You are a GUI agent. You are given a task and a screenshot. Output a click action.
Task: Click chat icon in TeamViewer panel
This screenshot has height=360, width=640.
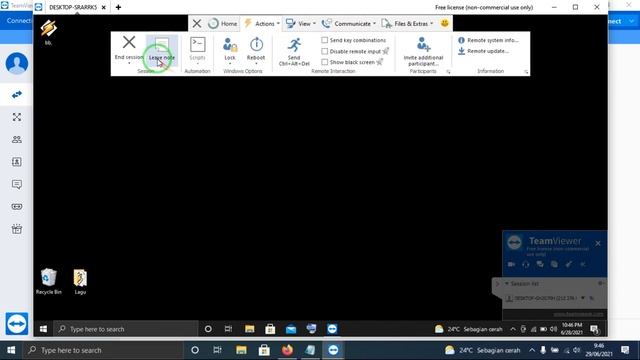coord(540,264)
